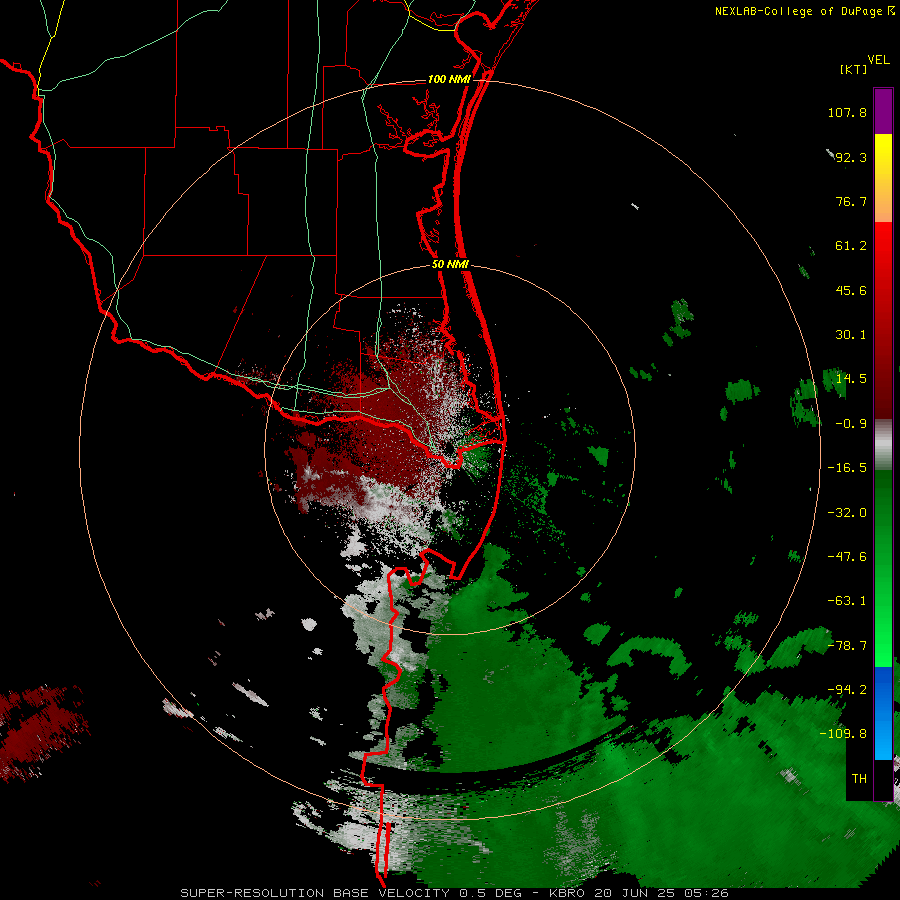This screenshot has height=900, width=900.
Task: Click the -78.7 velocity scale value
Action: tap(847, 646)
